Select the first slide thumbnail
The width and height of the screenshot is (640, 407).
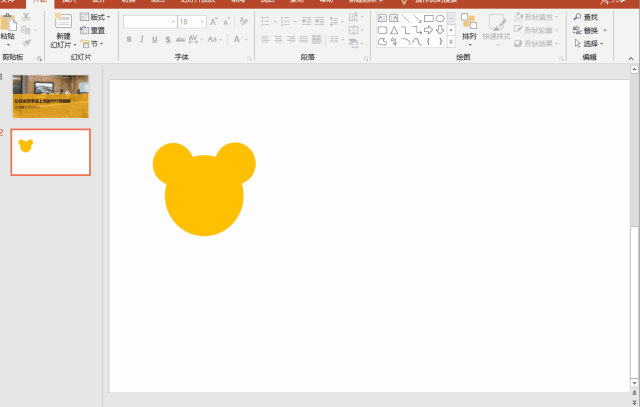(51, 96)
